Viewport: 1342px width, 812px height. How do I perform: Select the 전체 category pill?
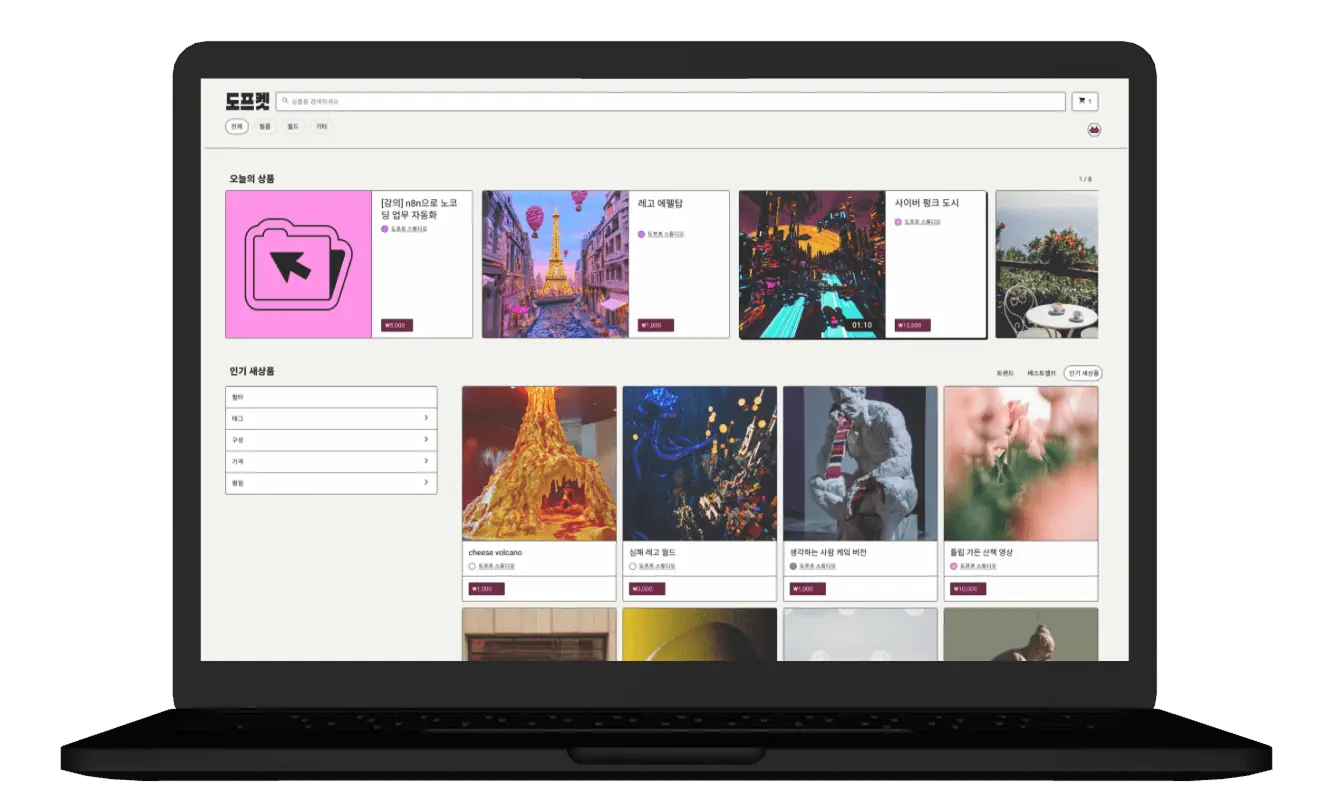[237, 127]
